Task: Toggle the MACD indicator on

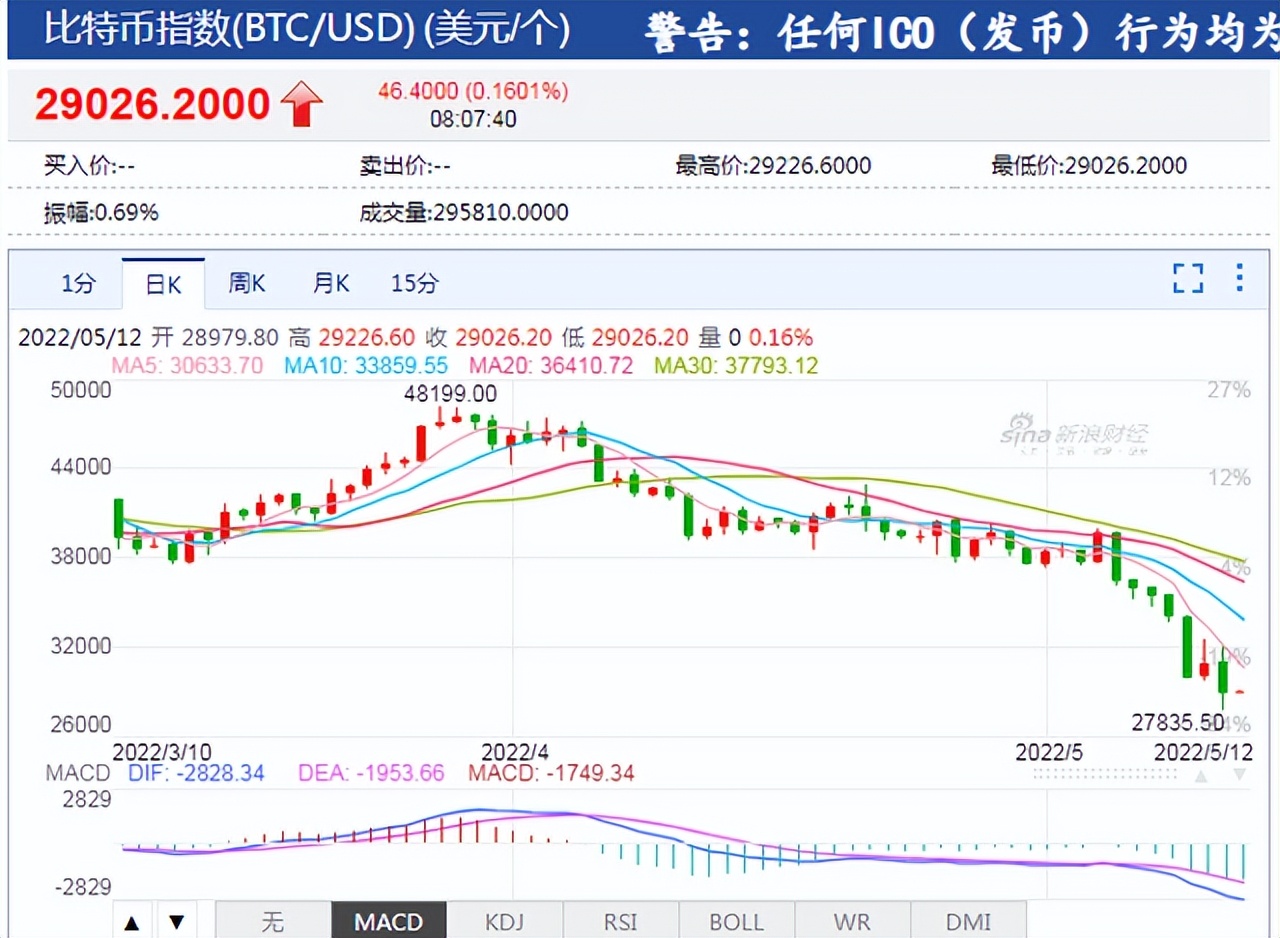Action: point(389,921)
